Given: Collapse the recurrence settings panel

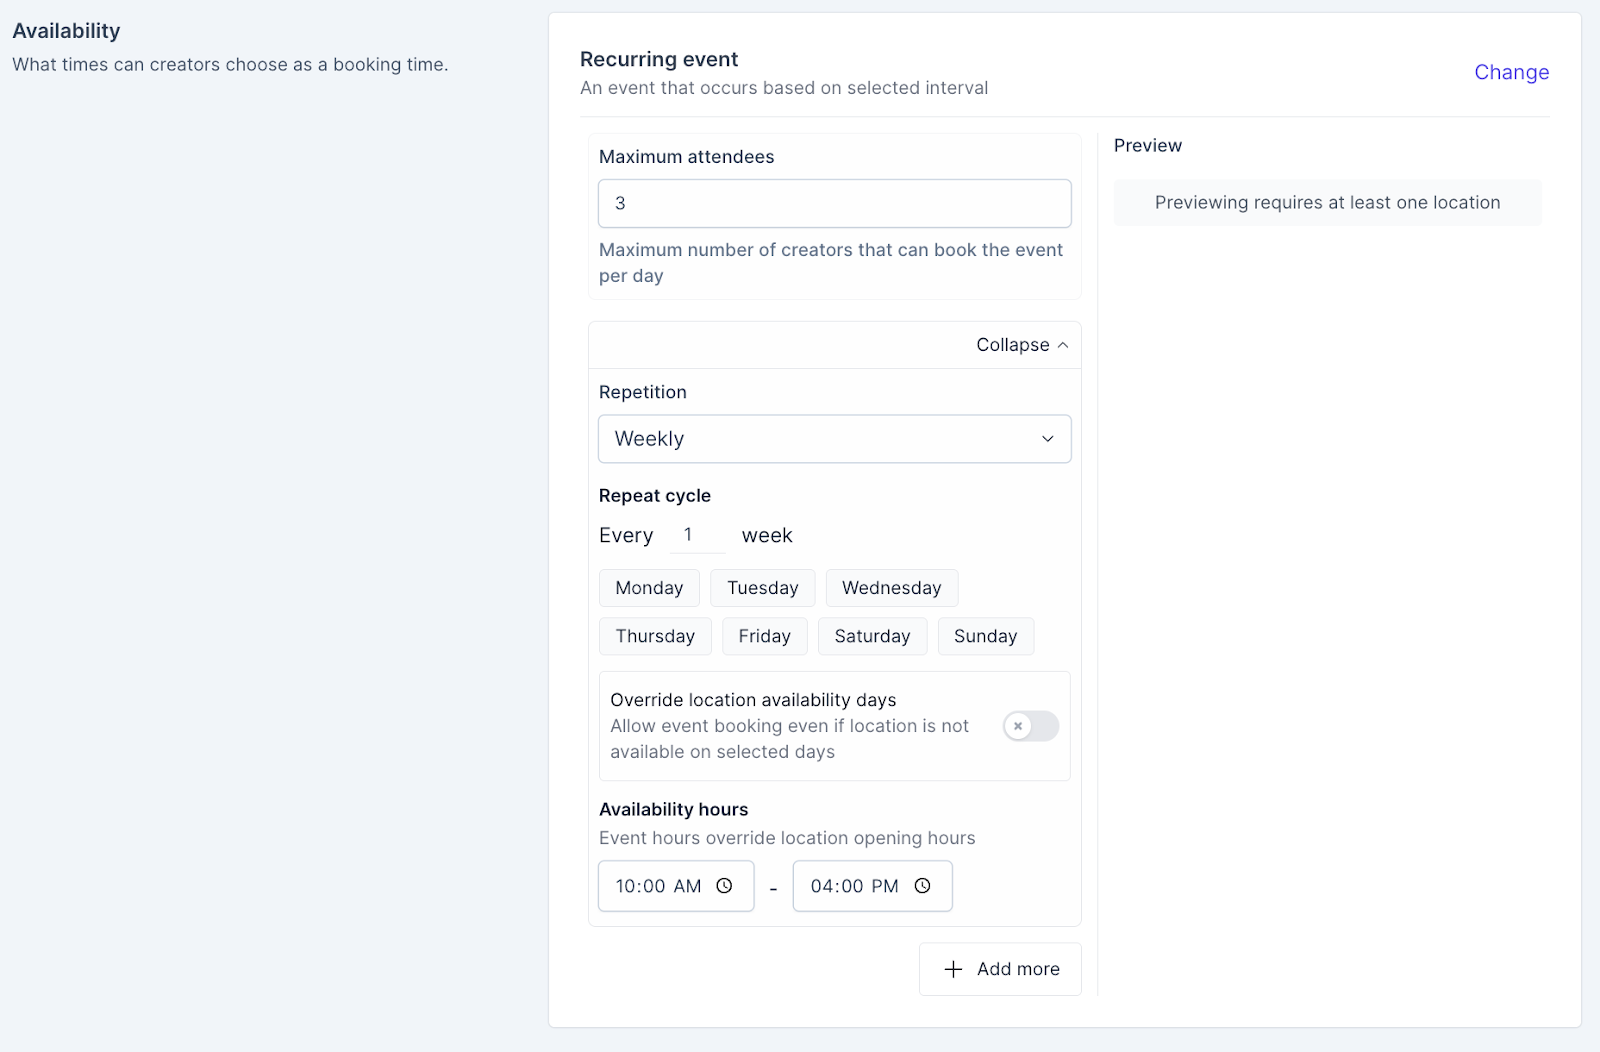Looking at the screenshot, I should 1022,345.
